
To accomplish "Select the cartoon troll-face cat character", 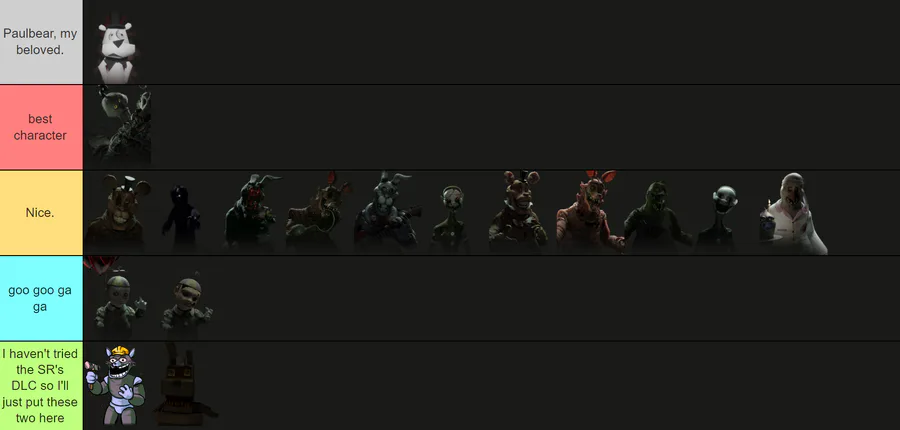I will [115, 385].
